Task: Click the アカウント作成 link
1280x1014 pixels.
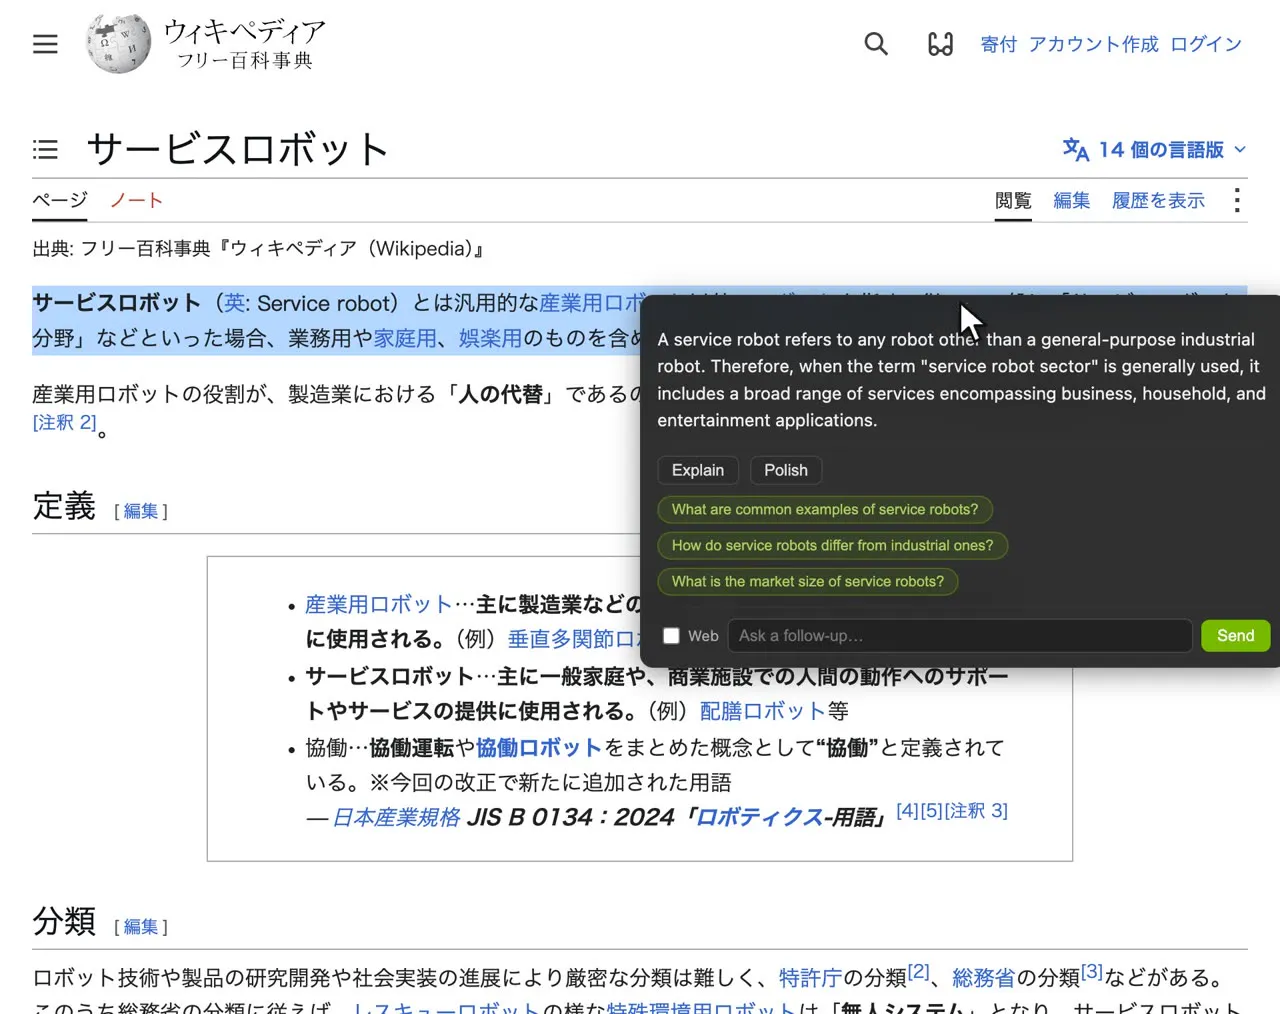Action: 1094,44
